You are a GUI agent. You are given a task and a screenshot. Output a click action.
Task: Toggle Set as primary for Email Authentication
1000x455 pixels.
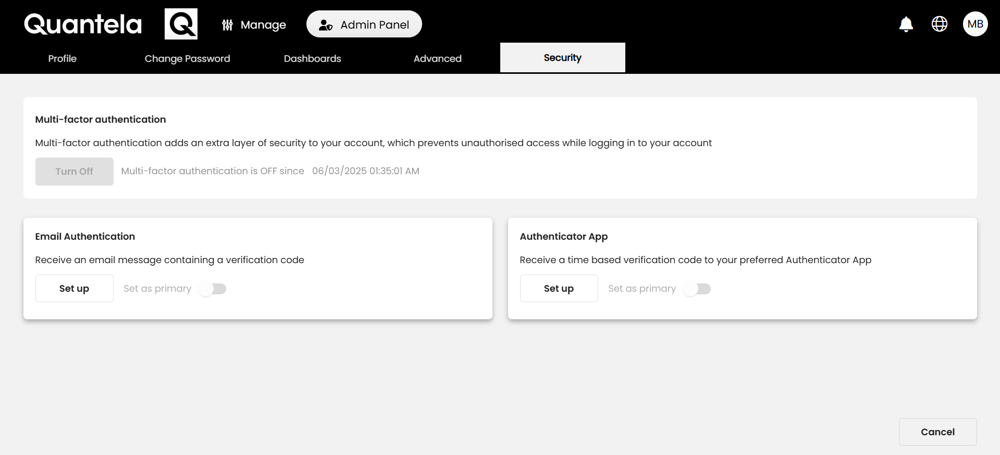coord(212,289)
